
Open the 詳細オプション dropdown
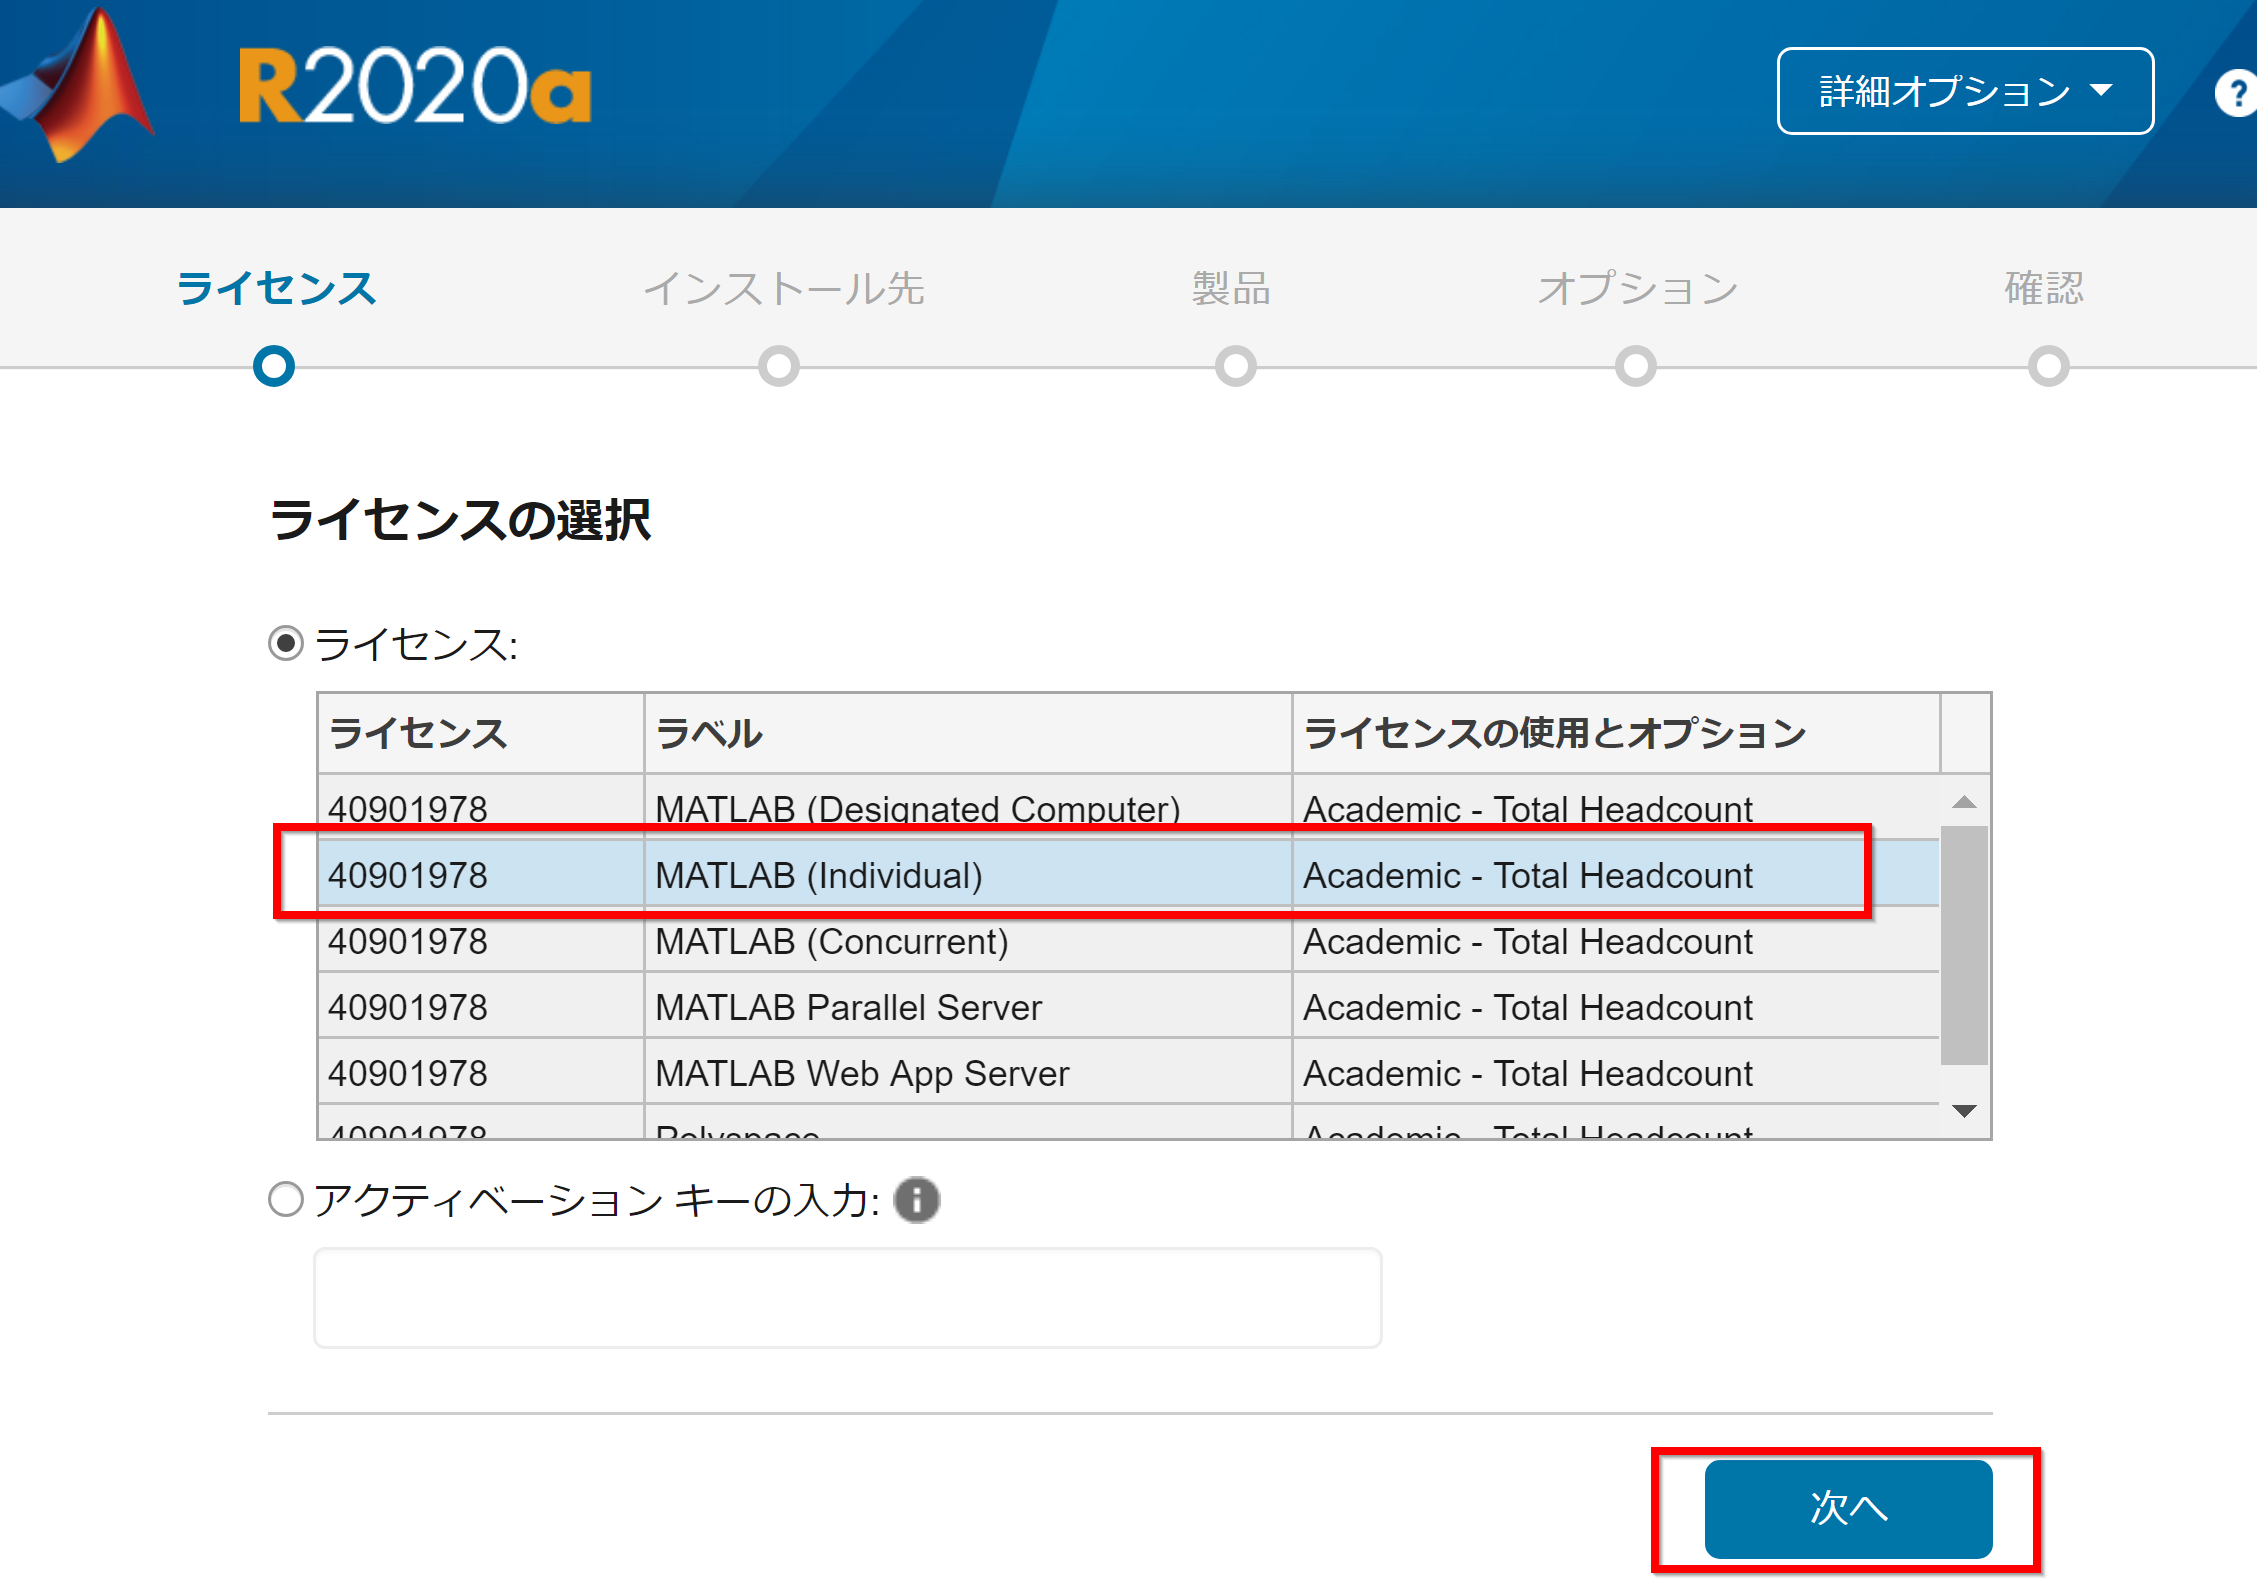click(x=1964, y=91)
